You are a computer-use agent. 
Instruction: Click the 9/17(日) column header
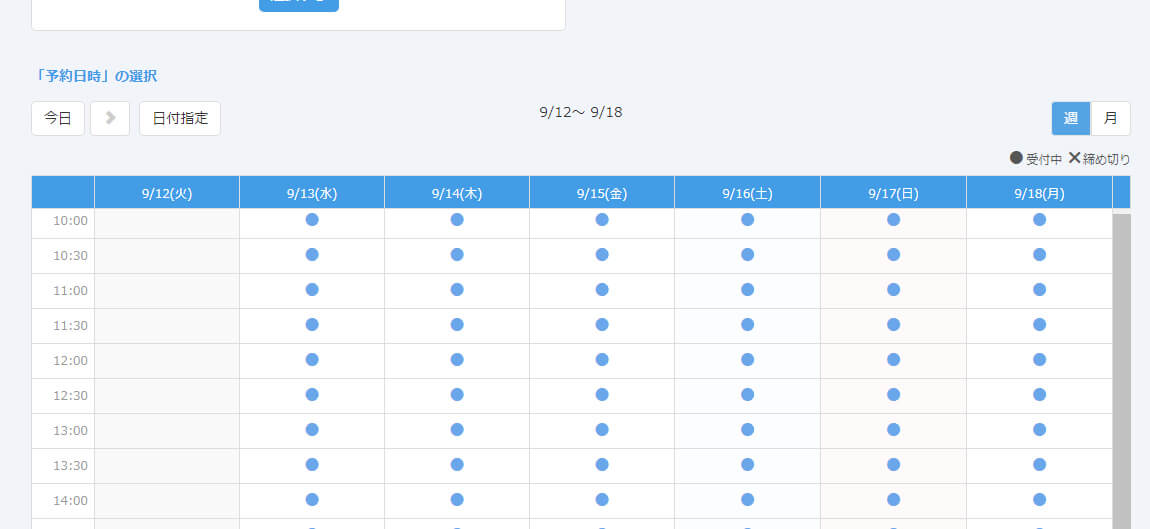[x=893, y=193]
